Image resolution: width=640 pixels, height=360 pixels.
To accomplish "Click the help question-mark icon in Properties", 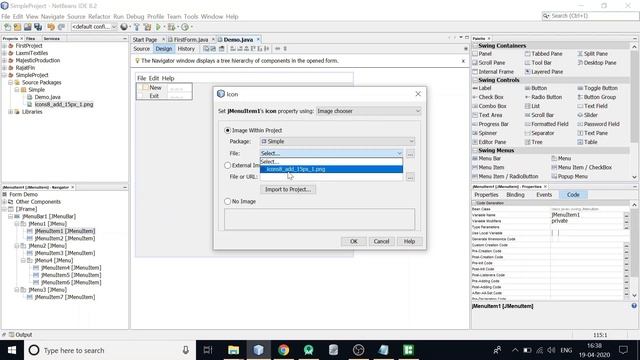I will click(634, 306).
